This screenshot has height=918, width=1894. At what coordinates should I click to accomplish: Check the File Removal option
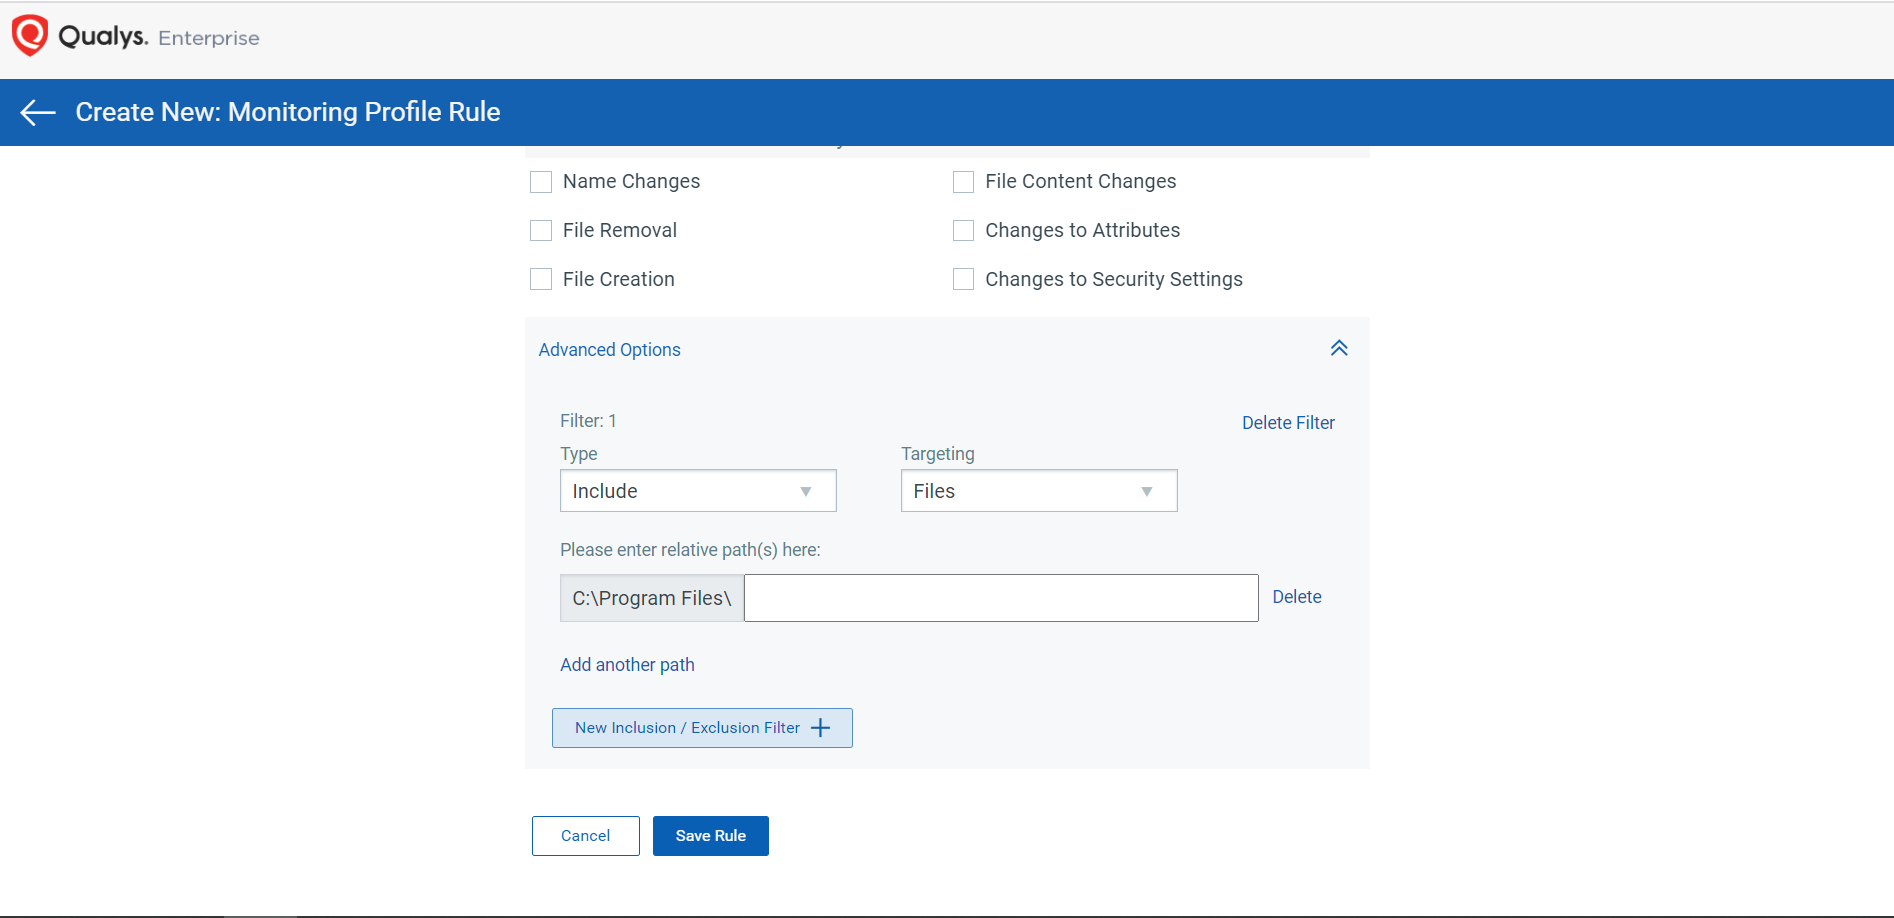tap(541, 231)
